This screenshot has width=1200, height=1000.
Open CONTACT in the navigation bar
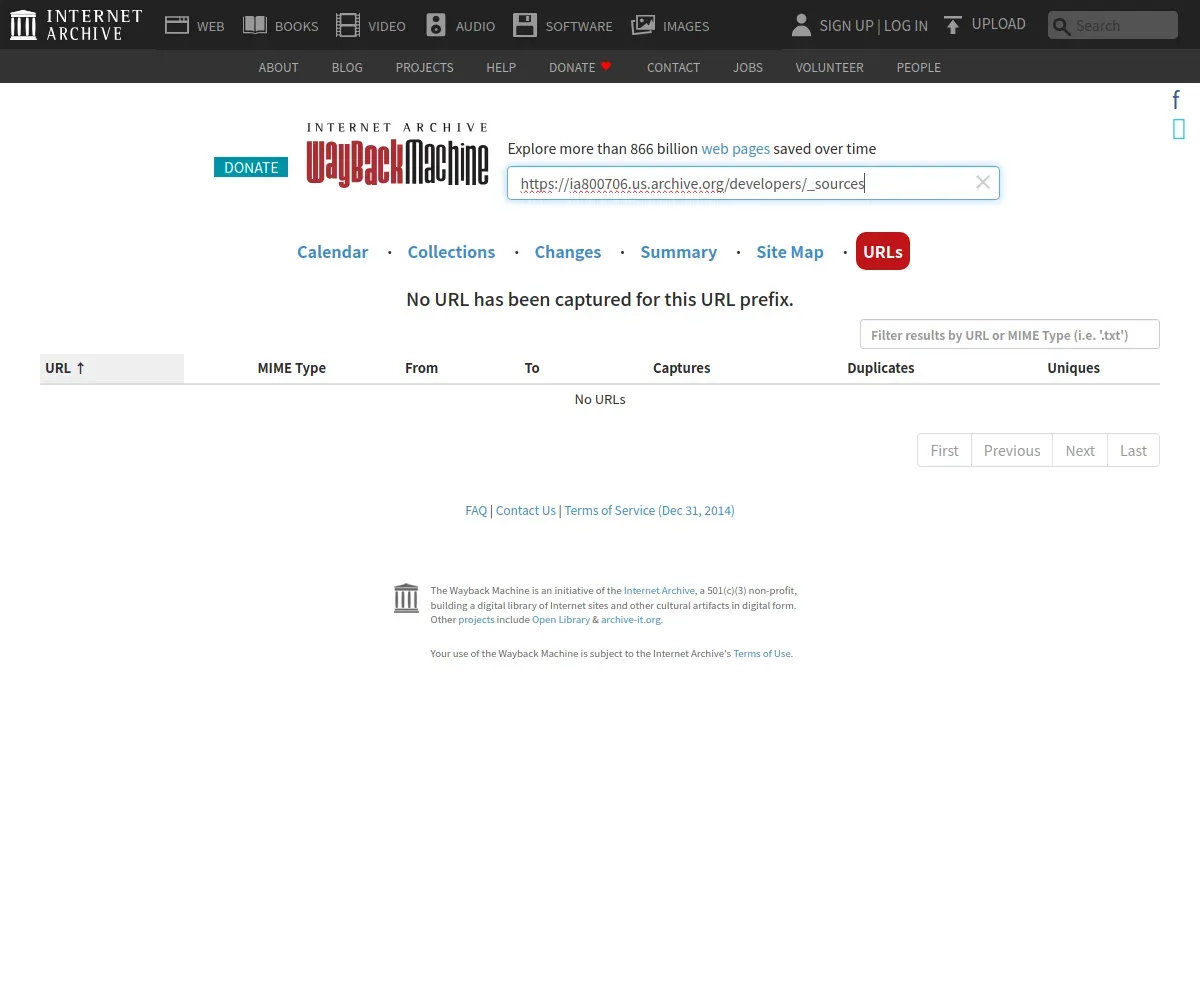point(673,67)
